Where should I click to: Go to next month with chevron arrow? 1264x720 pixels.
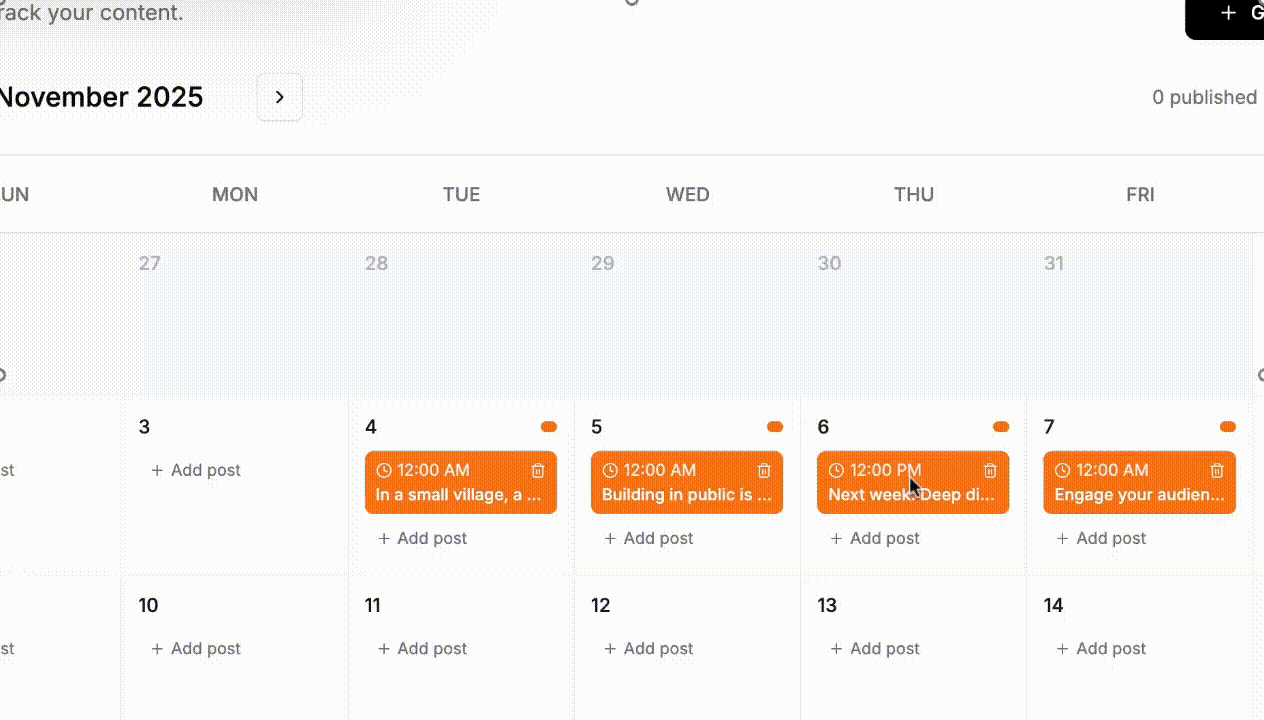(280, 97)
